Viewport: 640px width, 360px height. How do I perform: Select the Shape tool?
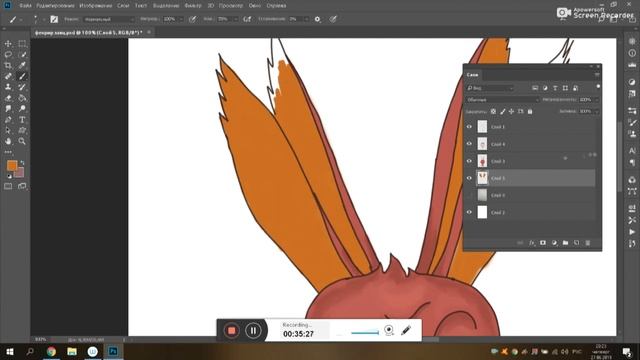click(x=22, y=130)
